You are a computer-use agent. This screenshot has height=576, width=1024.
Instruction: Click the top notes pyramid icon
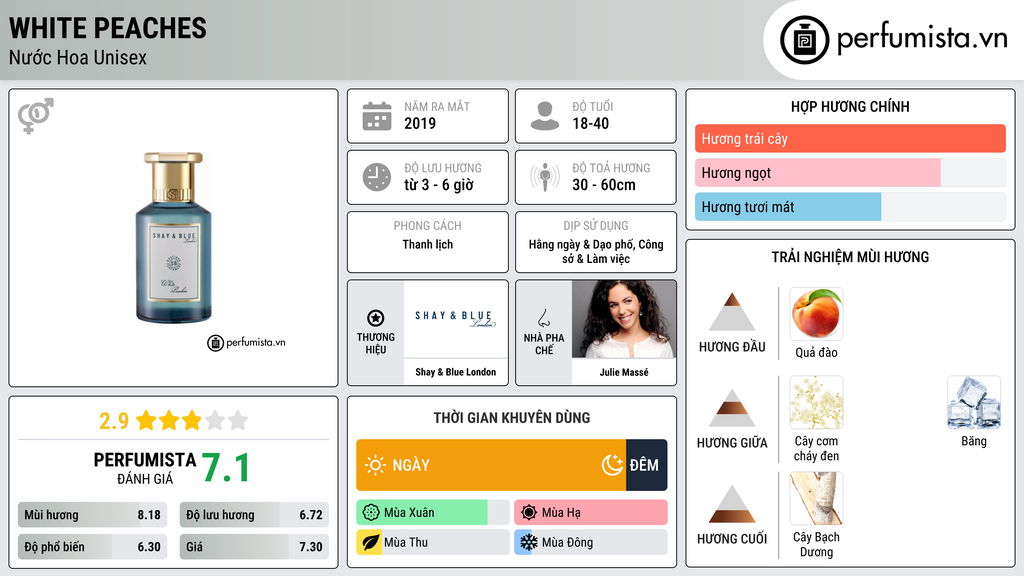click(732, 312)
